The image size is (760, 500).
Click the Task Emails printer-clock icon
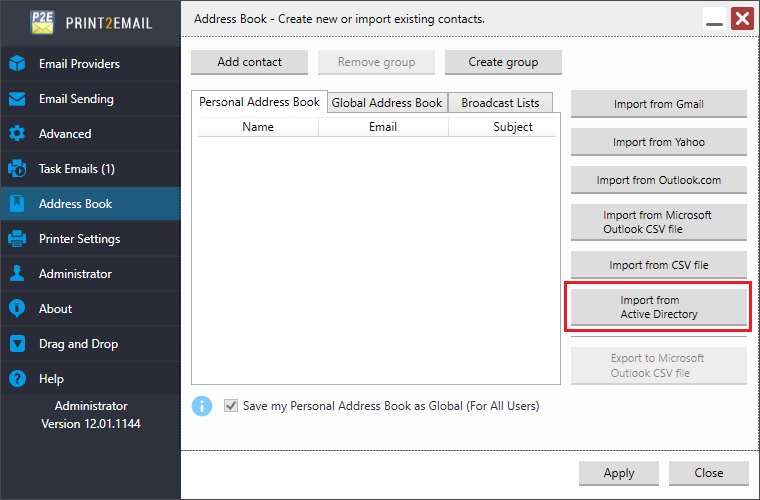[x=17, y=169]
